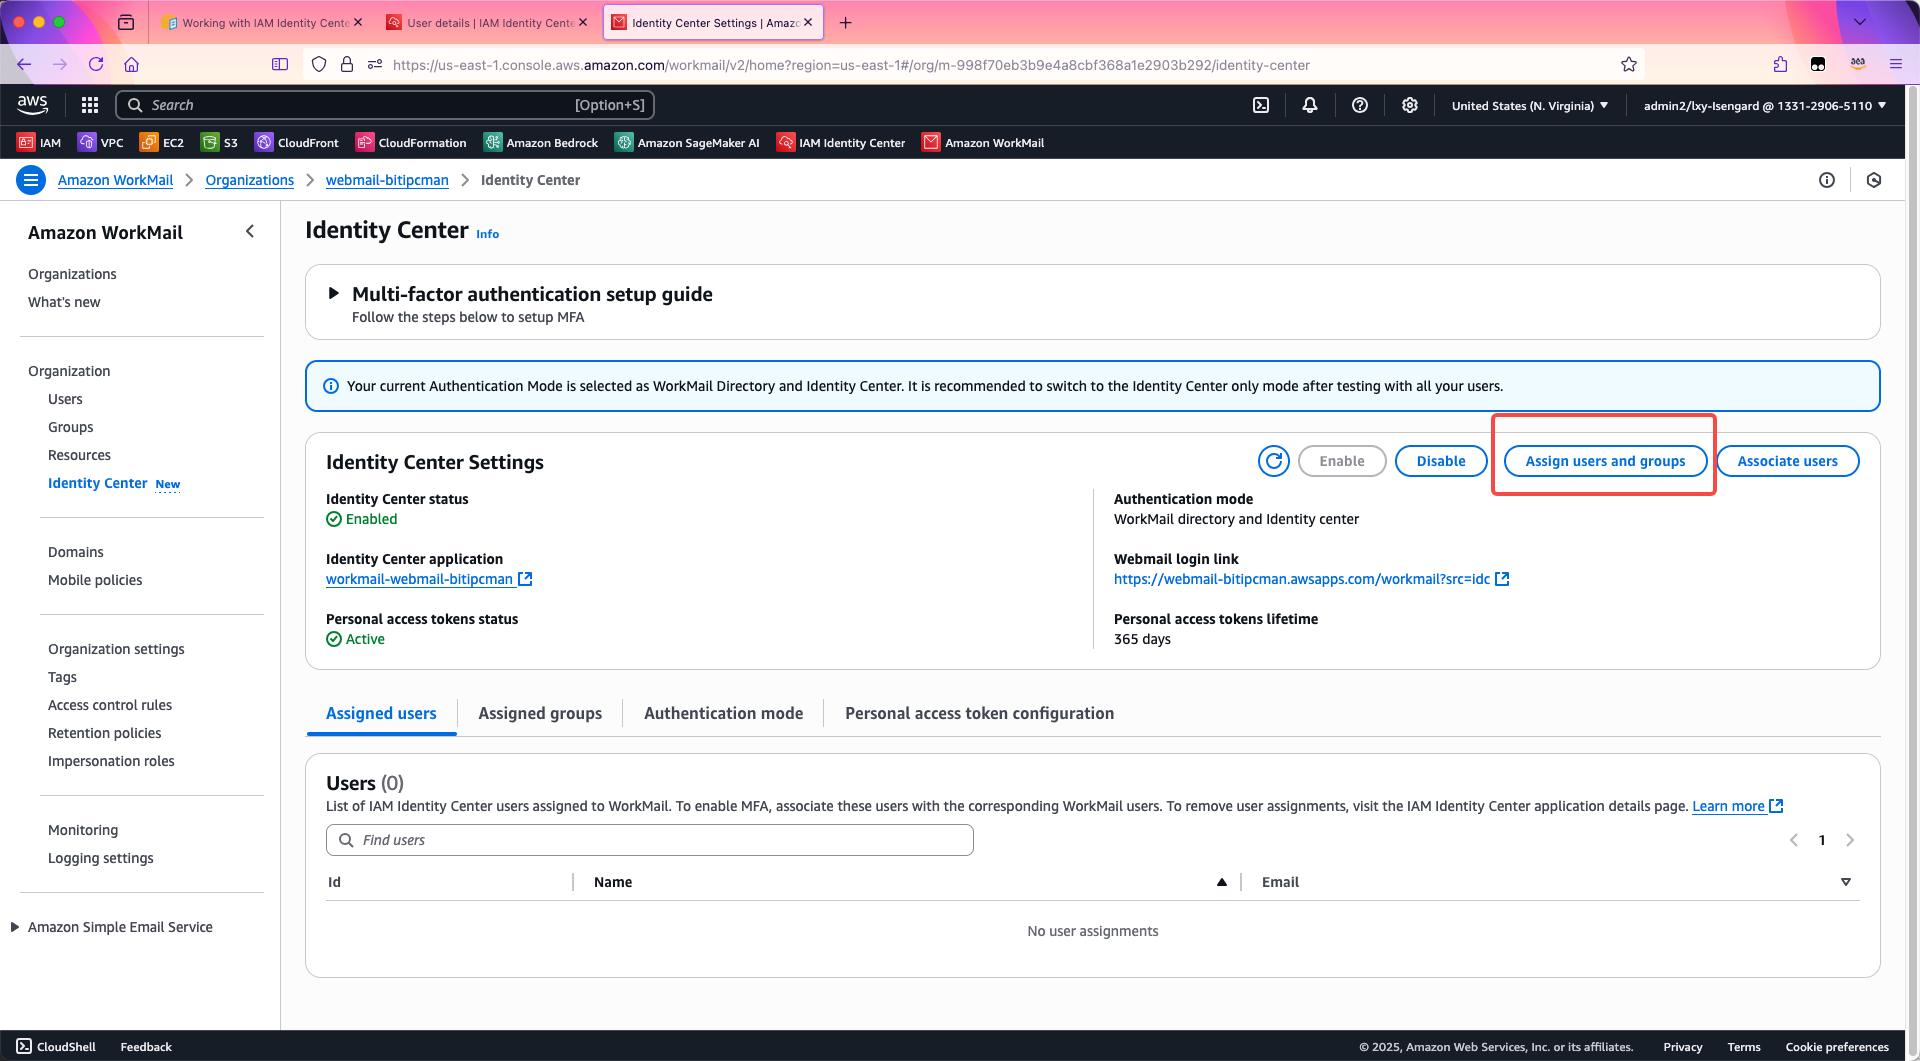Image resolution: width=1920 pixels, height=1061 pixels.
Task: Open the info panel icon beside breadcrumb
Action: (x=1827, y=180)
